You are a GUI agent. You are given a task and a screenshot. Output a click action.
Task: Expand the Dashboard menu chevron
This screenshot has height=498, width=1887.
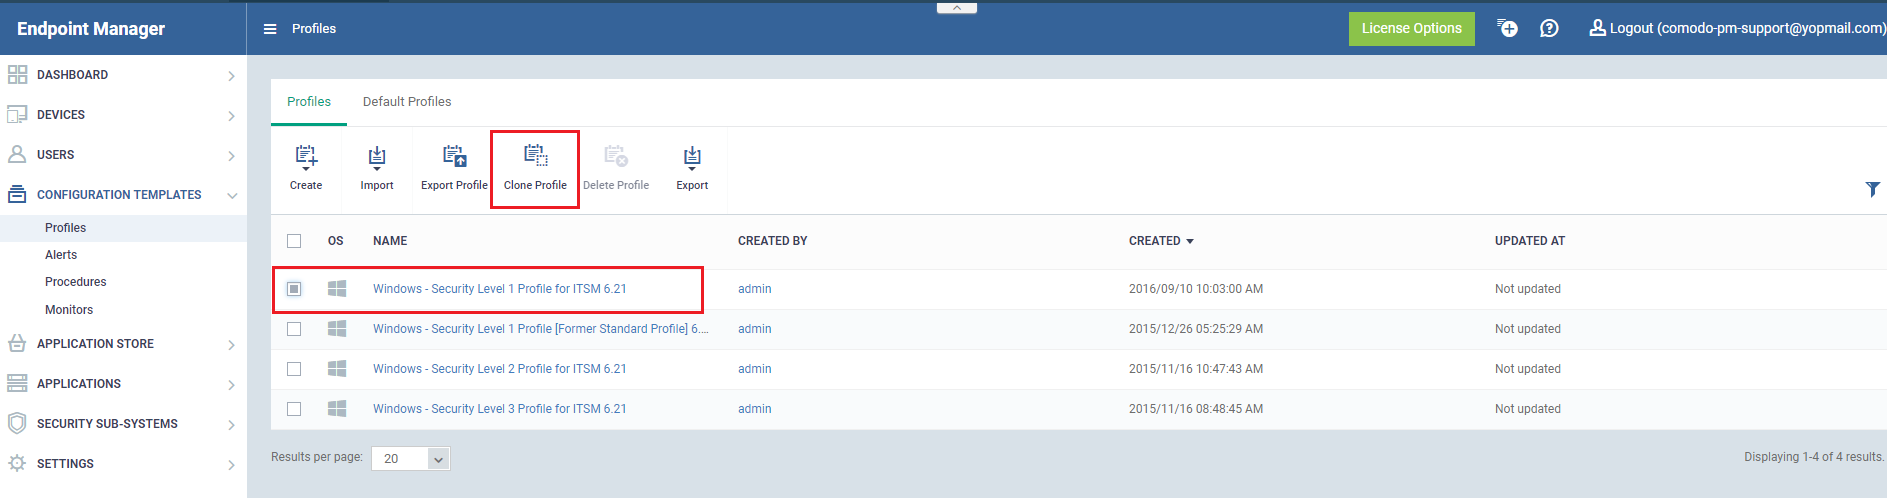pos(231,76)
